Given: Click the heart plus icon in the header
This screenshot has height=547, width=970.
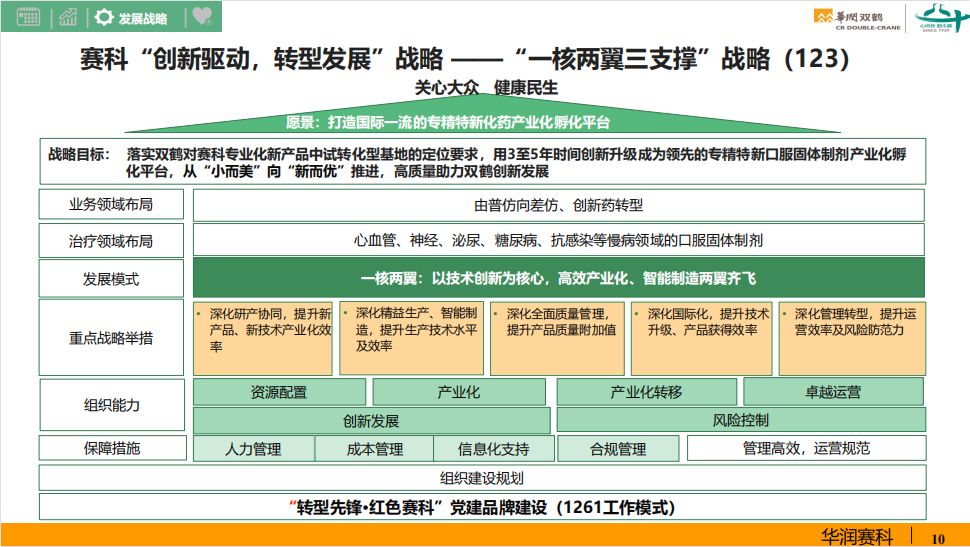Looking at the screenshot, I should (202, 17).
